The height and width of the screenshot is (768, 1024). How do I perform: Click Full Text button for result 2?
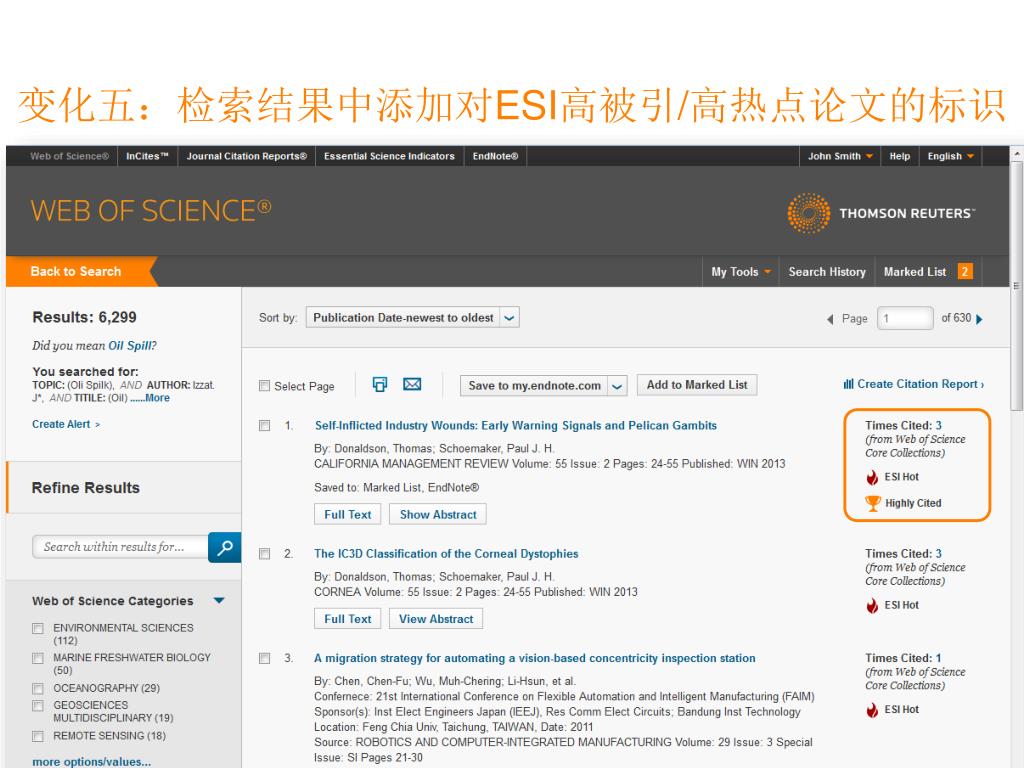coord(347,619)
